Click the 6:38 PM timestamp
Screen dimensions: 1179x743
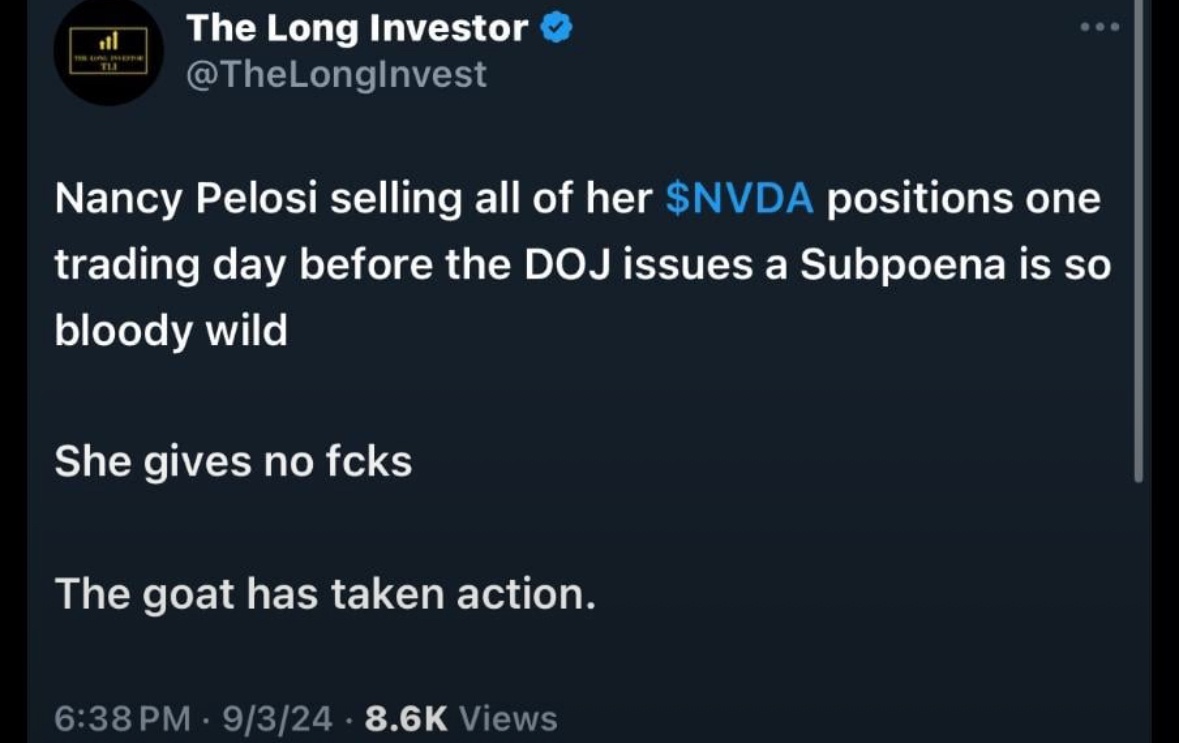click(x=123, y=718)
